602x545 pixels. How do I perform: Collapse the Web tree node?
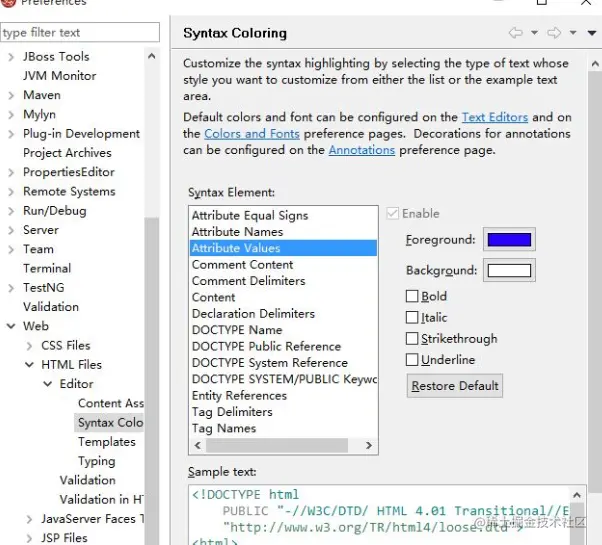11,326
